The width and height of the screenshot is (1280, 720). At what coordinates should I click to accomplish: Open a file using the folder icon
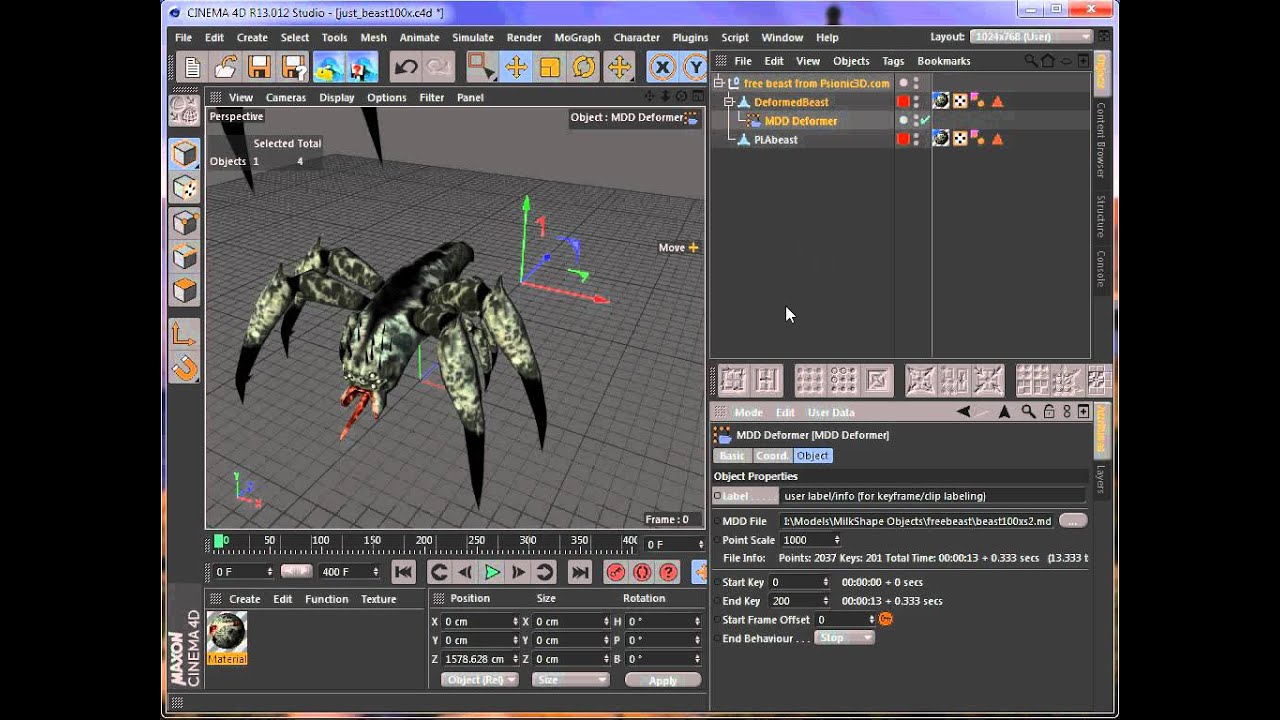[x=226, y=67]
